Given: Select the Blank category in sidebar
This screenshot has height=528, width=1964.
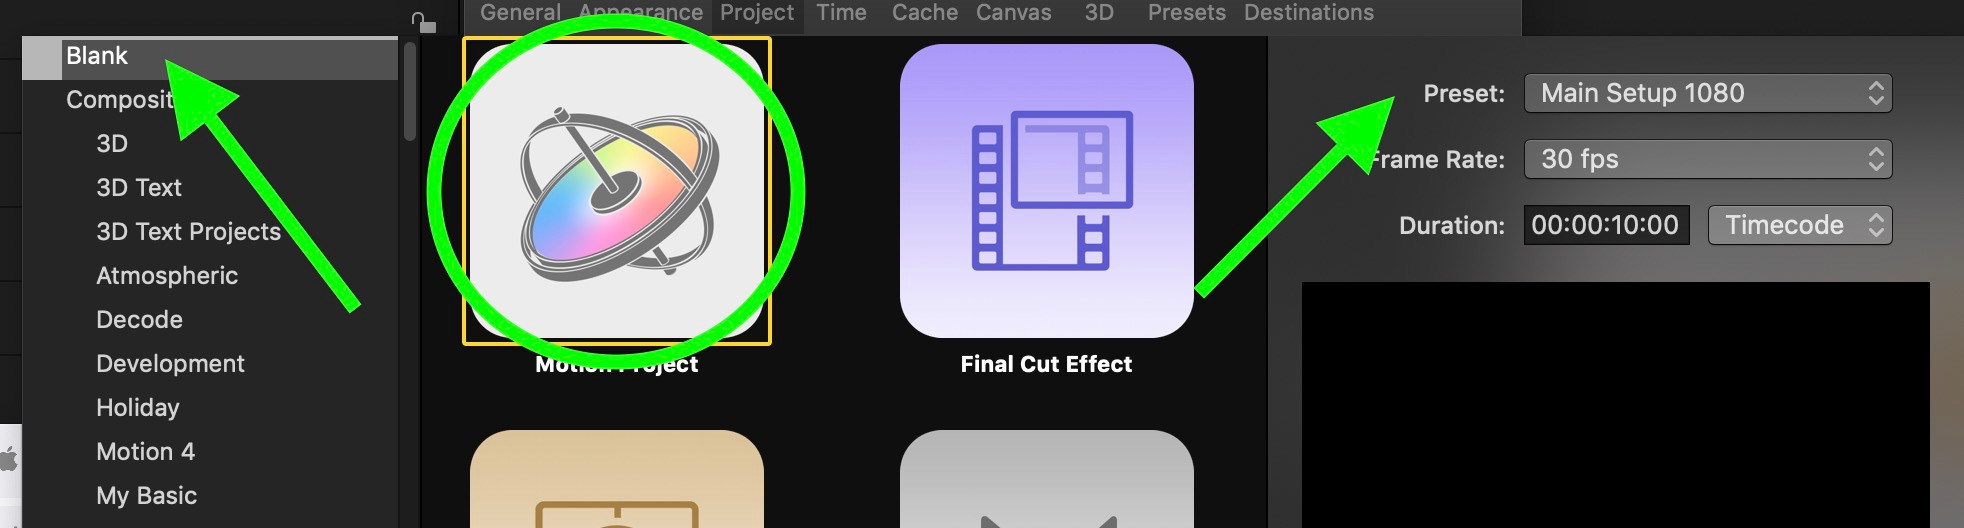Looking at the screenshot, I should point(210,57).
